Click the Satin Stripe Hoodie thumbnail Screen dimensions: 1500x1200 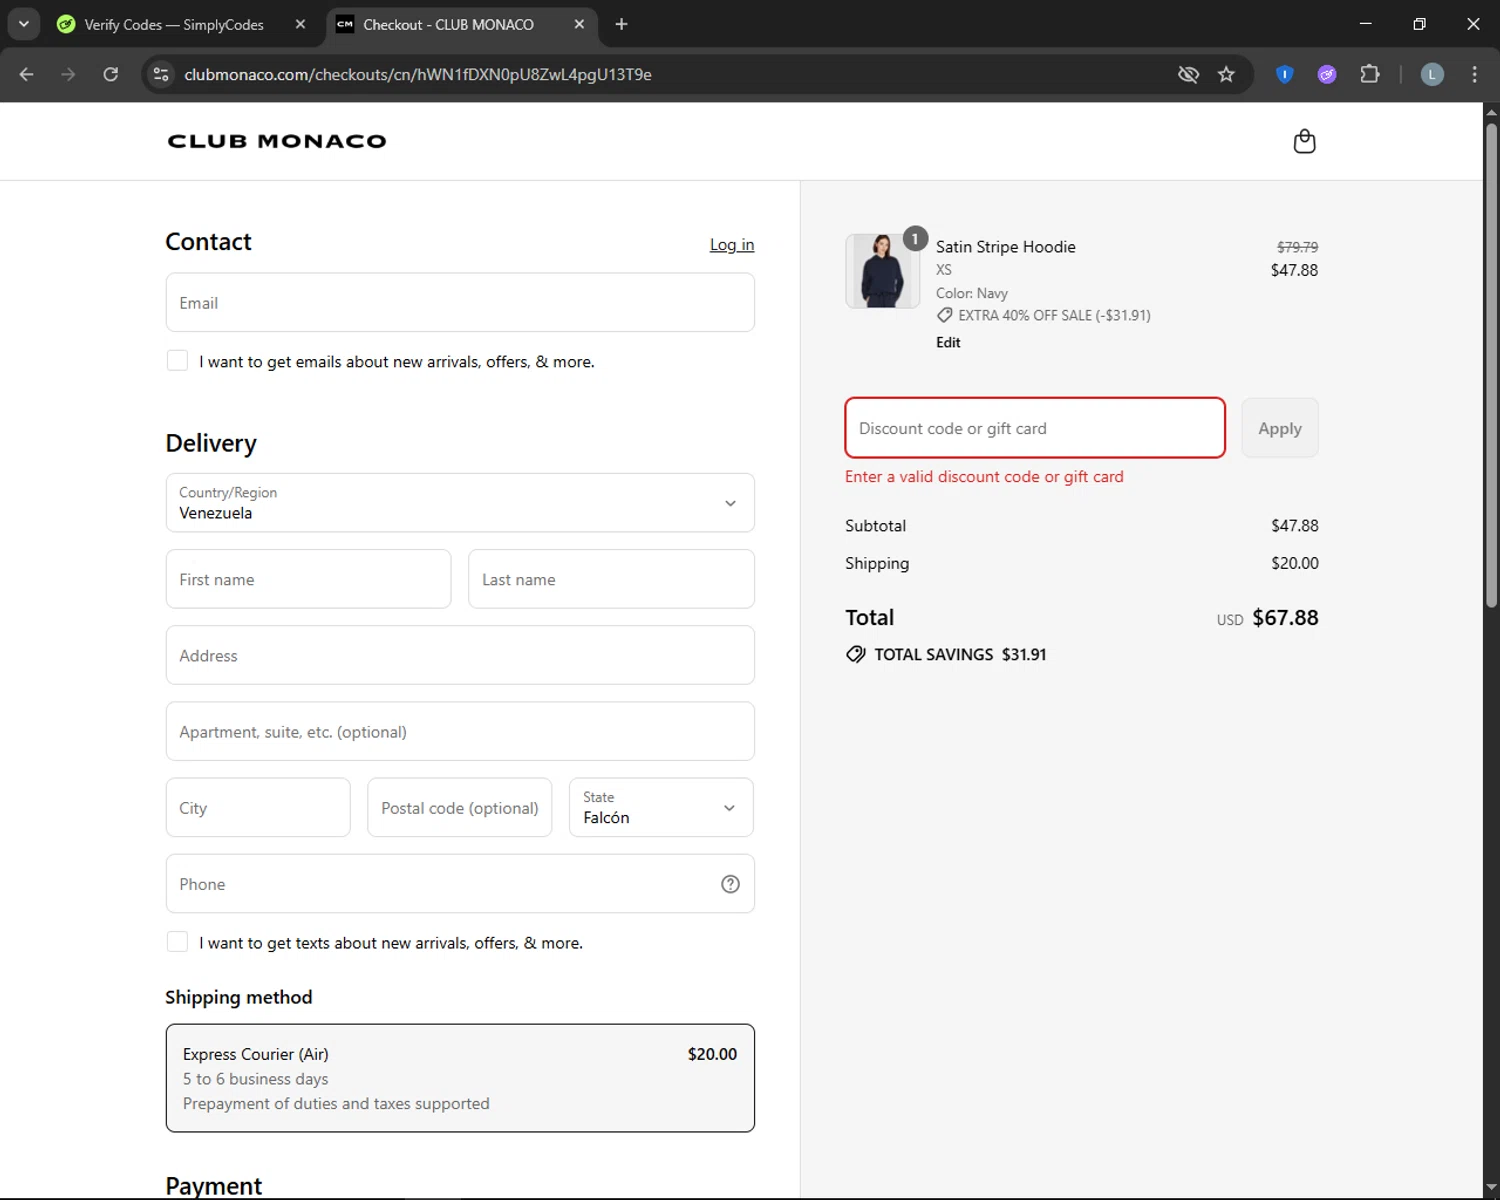pos(882,271)
